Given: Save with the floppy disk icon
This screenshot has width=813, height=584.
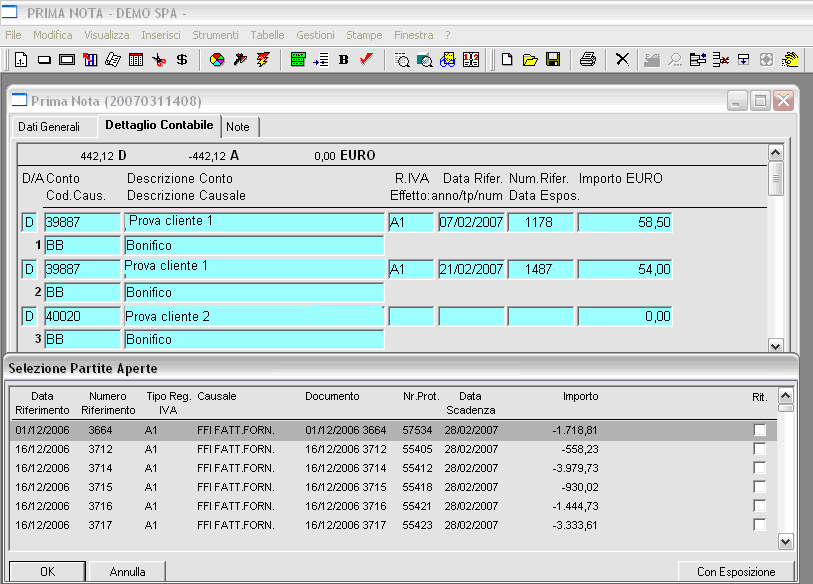Looking at the screenshot, I should click(553, 60).
